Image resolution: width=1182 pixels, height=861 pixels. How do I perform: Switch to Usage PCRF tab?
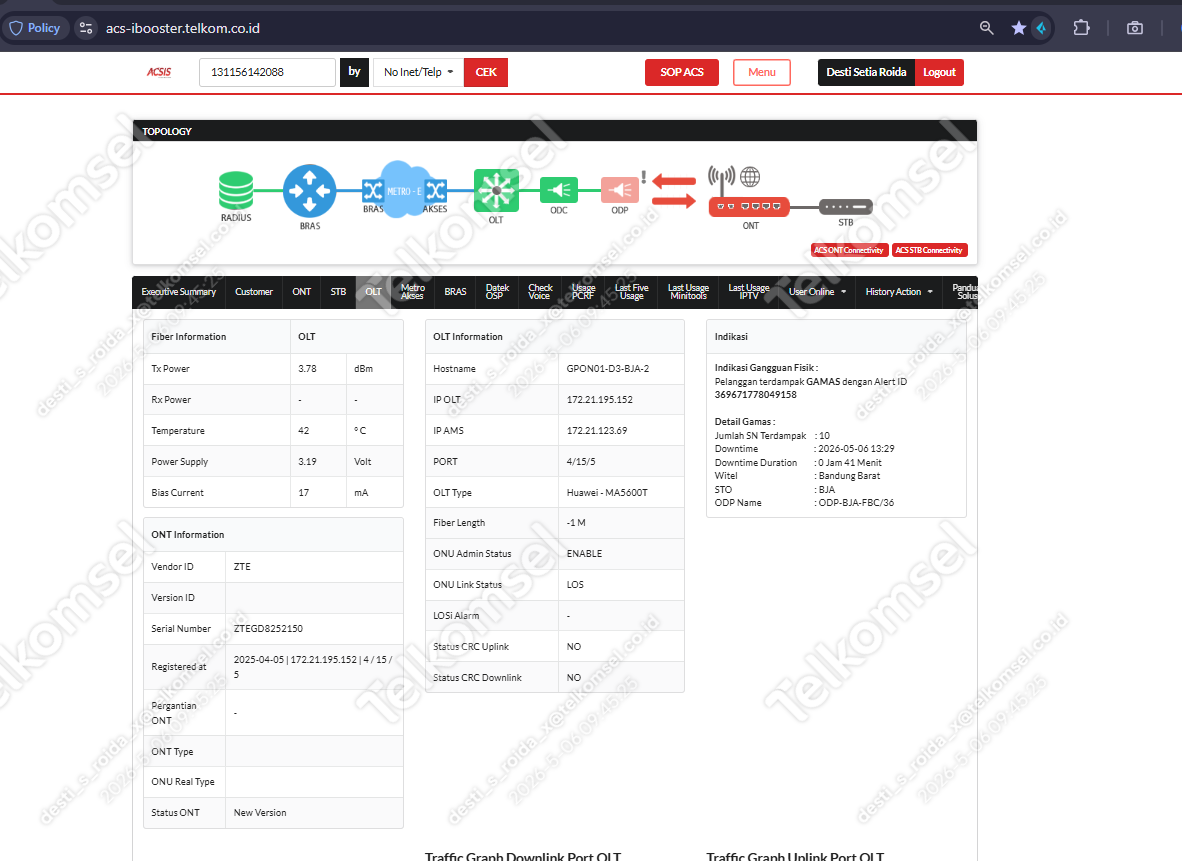pos(583,292)
